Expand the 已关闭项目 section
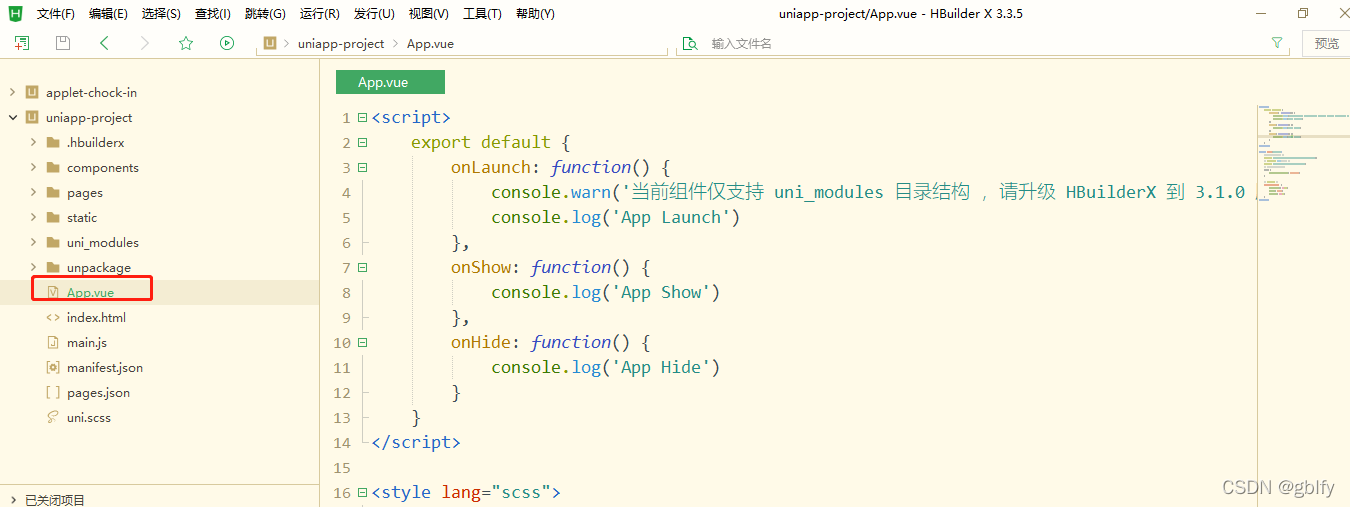 point(12,499)
